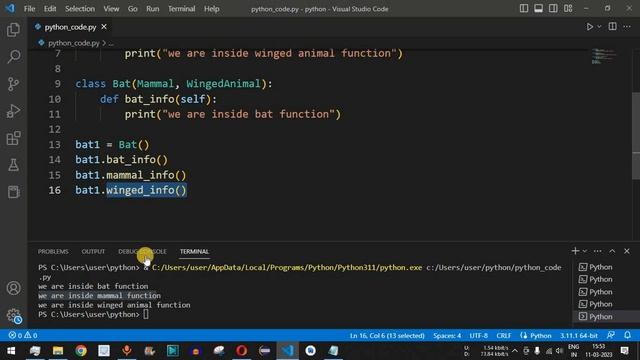Switch to the TERMINAL panel tab

coord(194,251)
